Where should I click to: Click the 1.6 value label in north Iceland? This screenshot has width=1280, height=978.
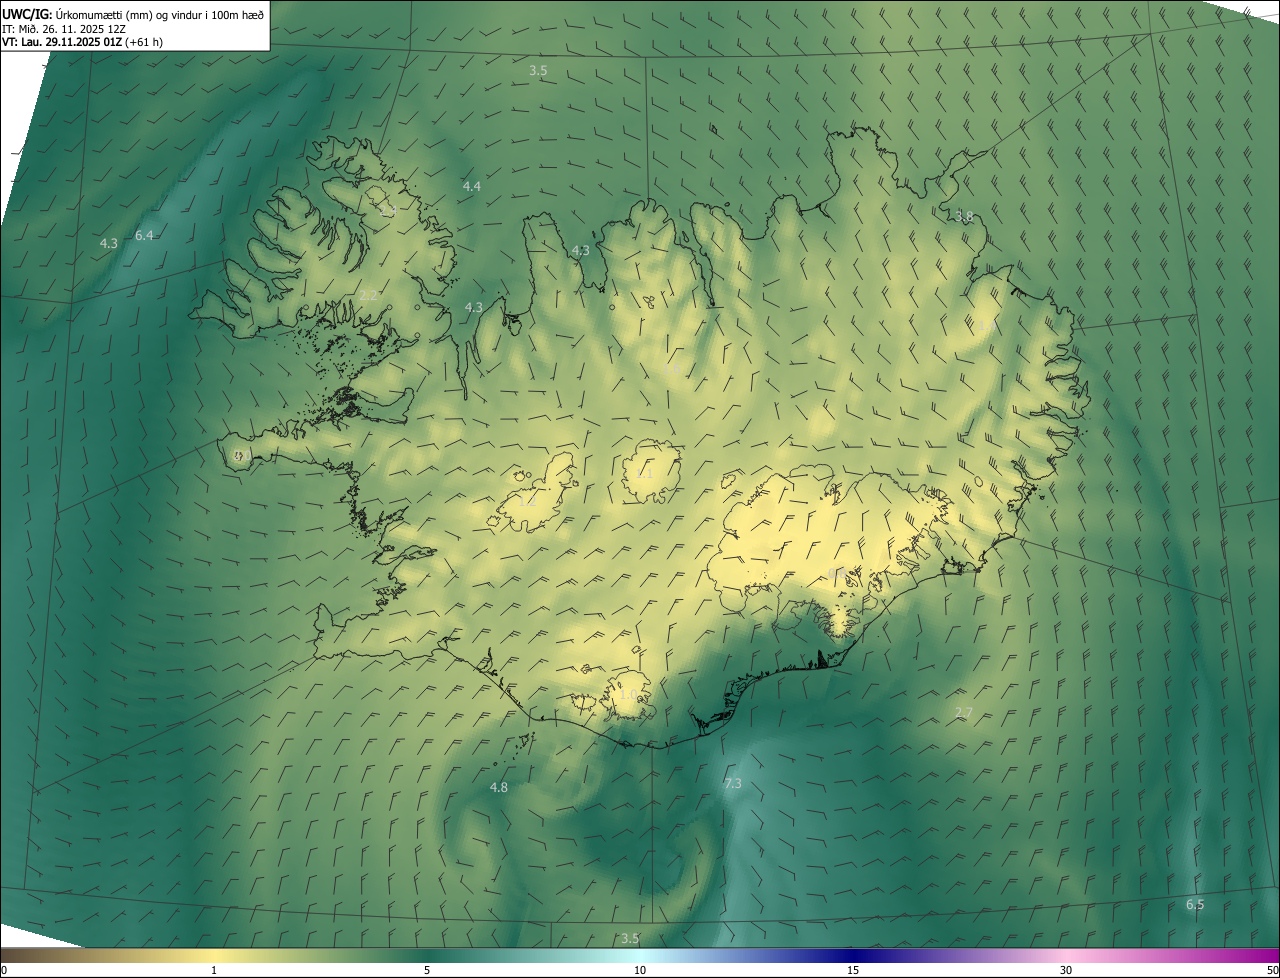tap(673, 369)
